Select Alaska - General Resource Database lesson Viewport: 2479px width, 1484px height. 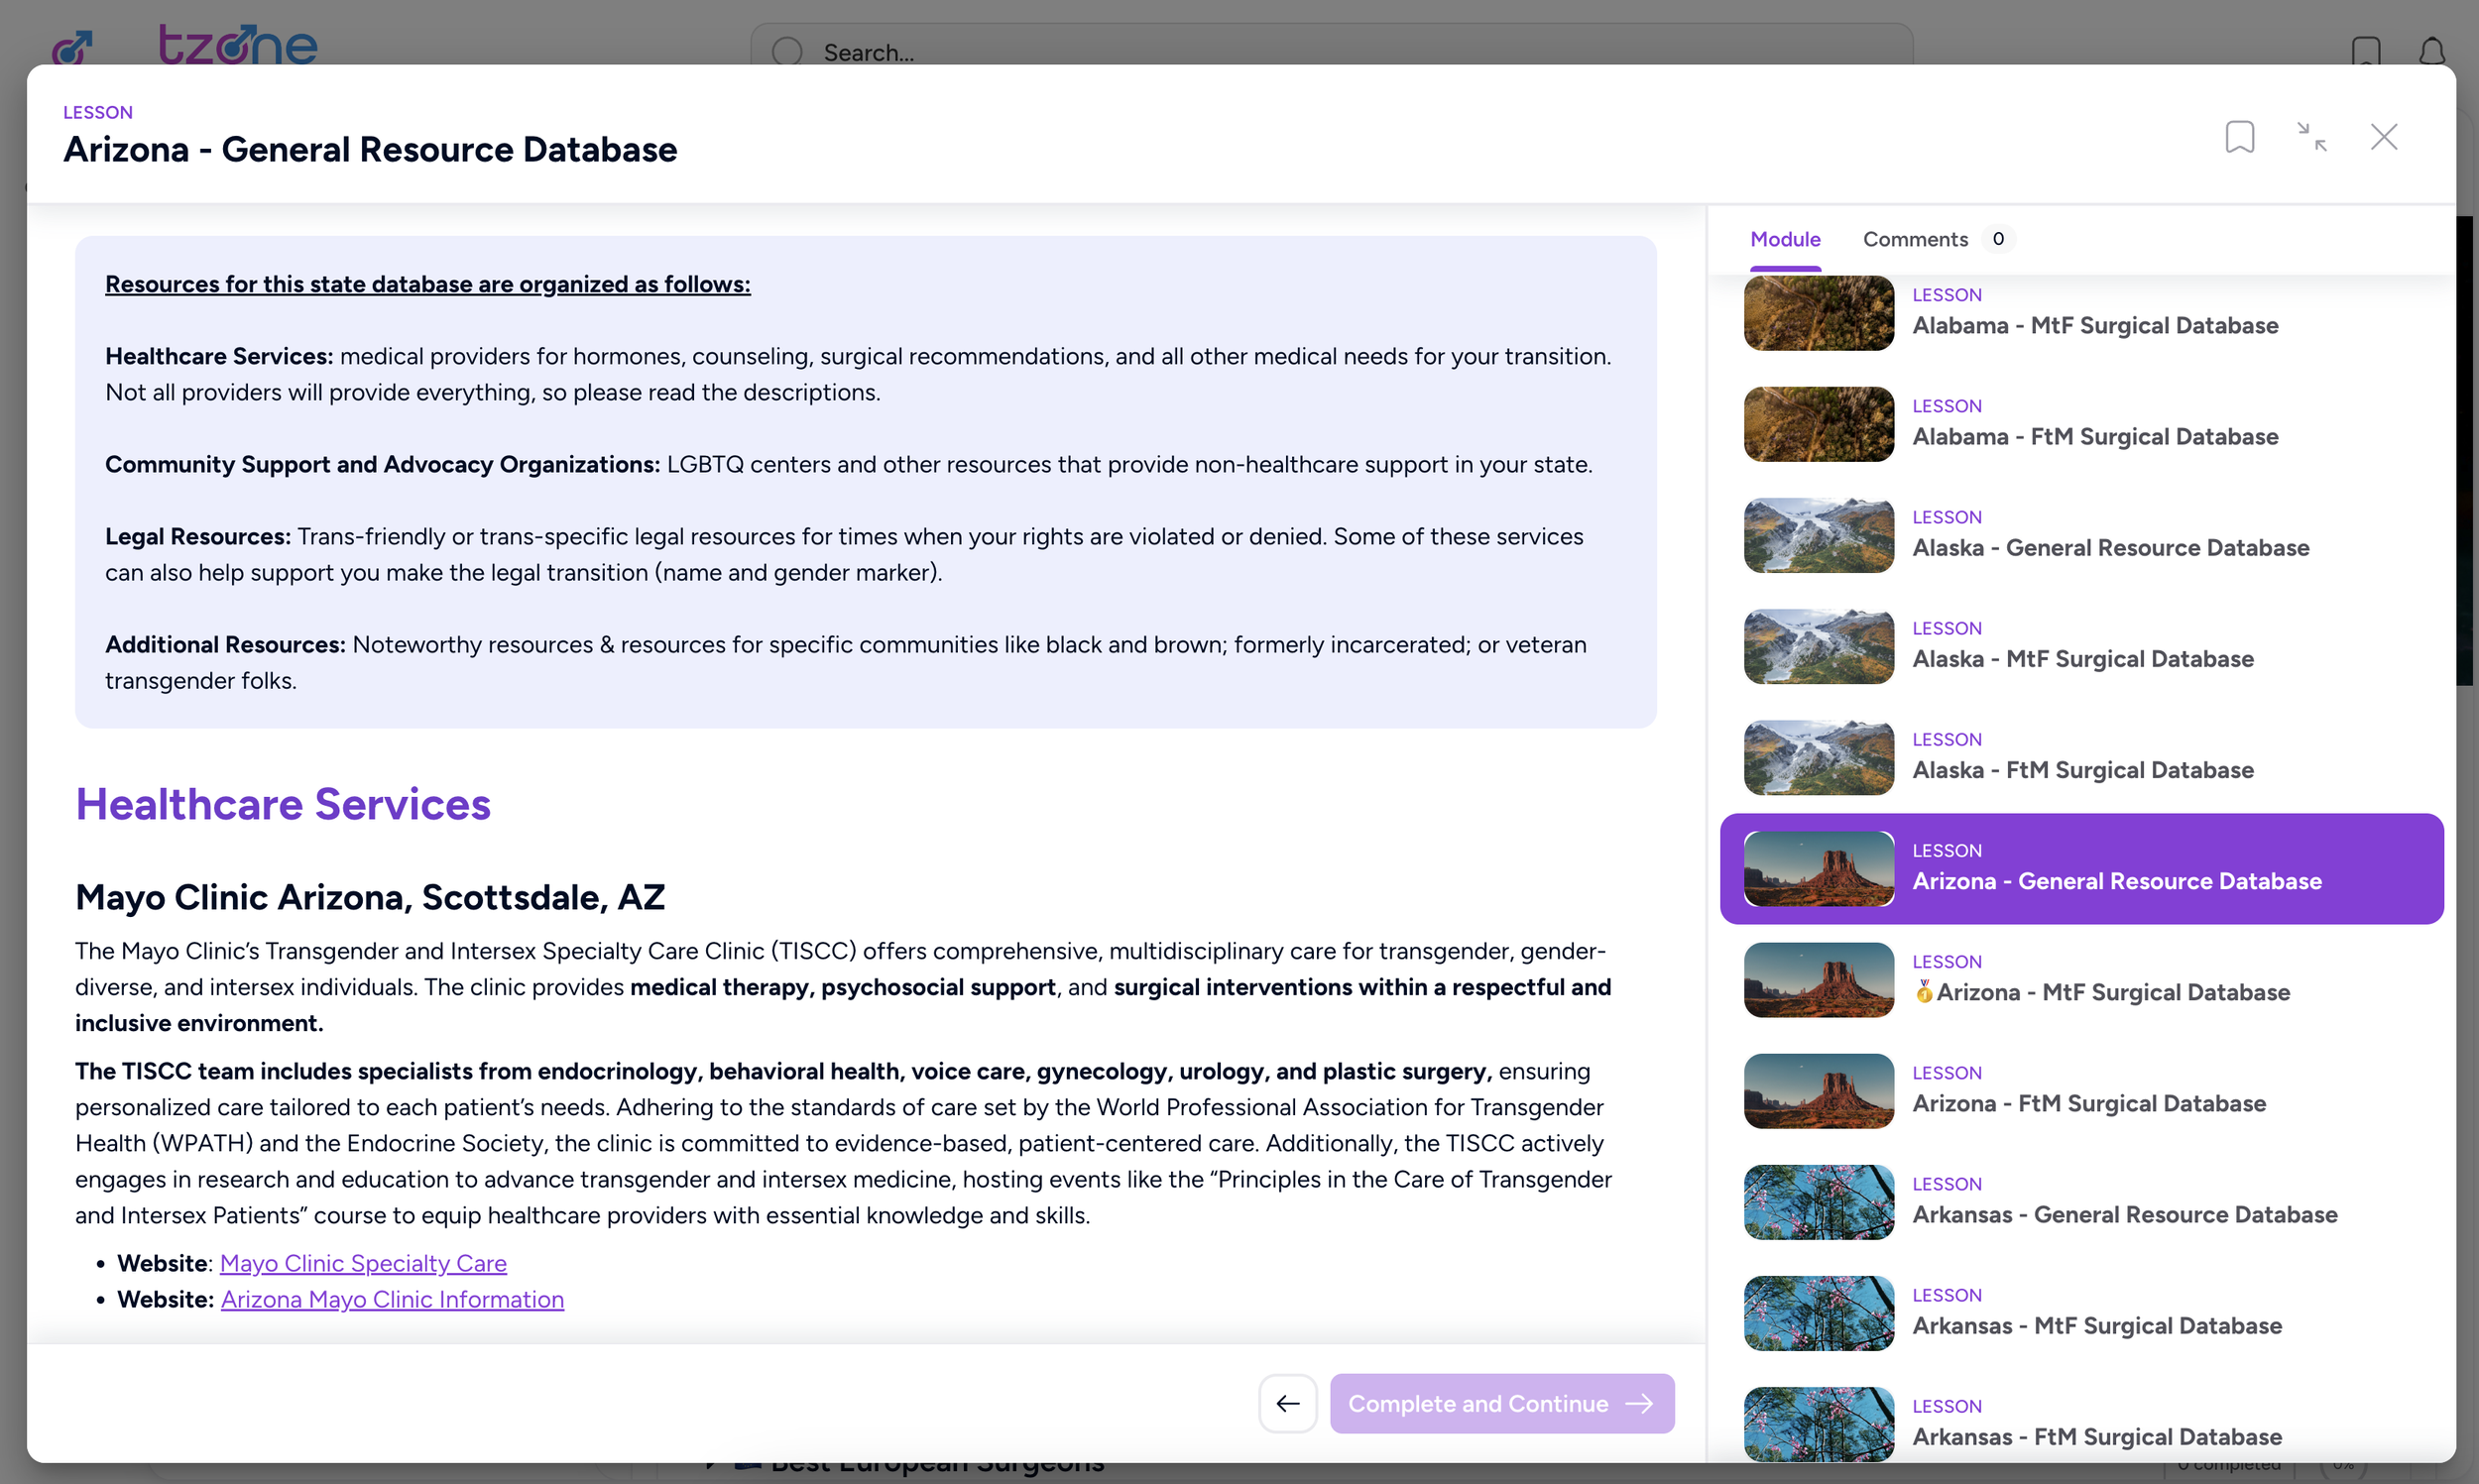coord(2110,547)
